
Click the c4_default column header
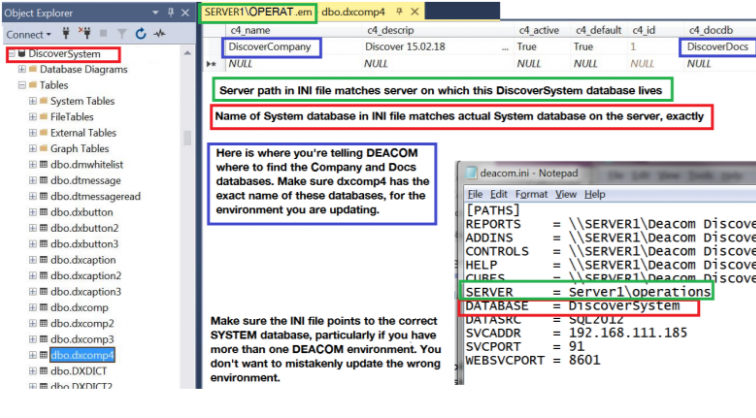(x=599, y=30)
